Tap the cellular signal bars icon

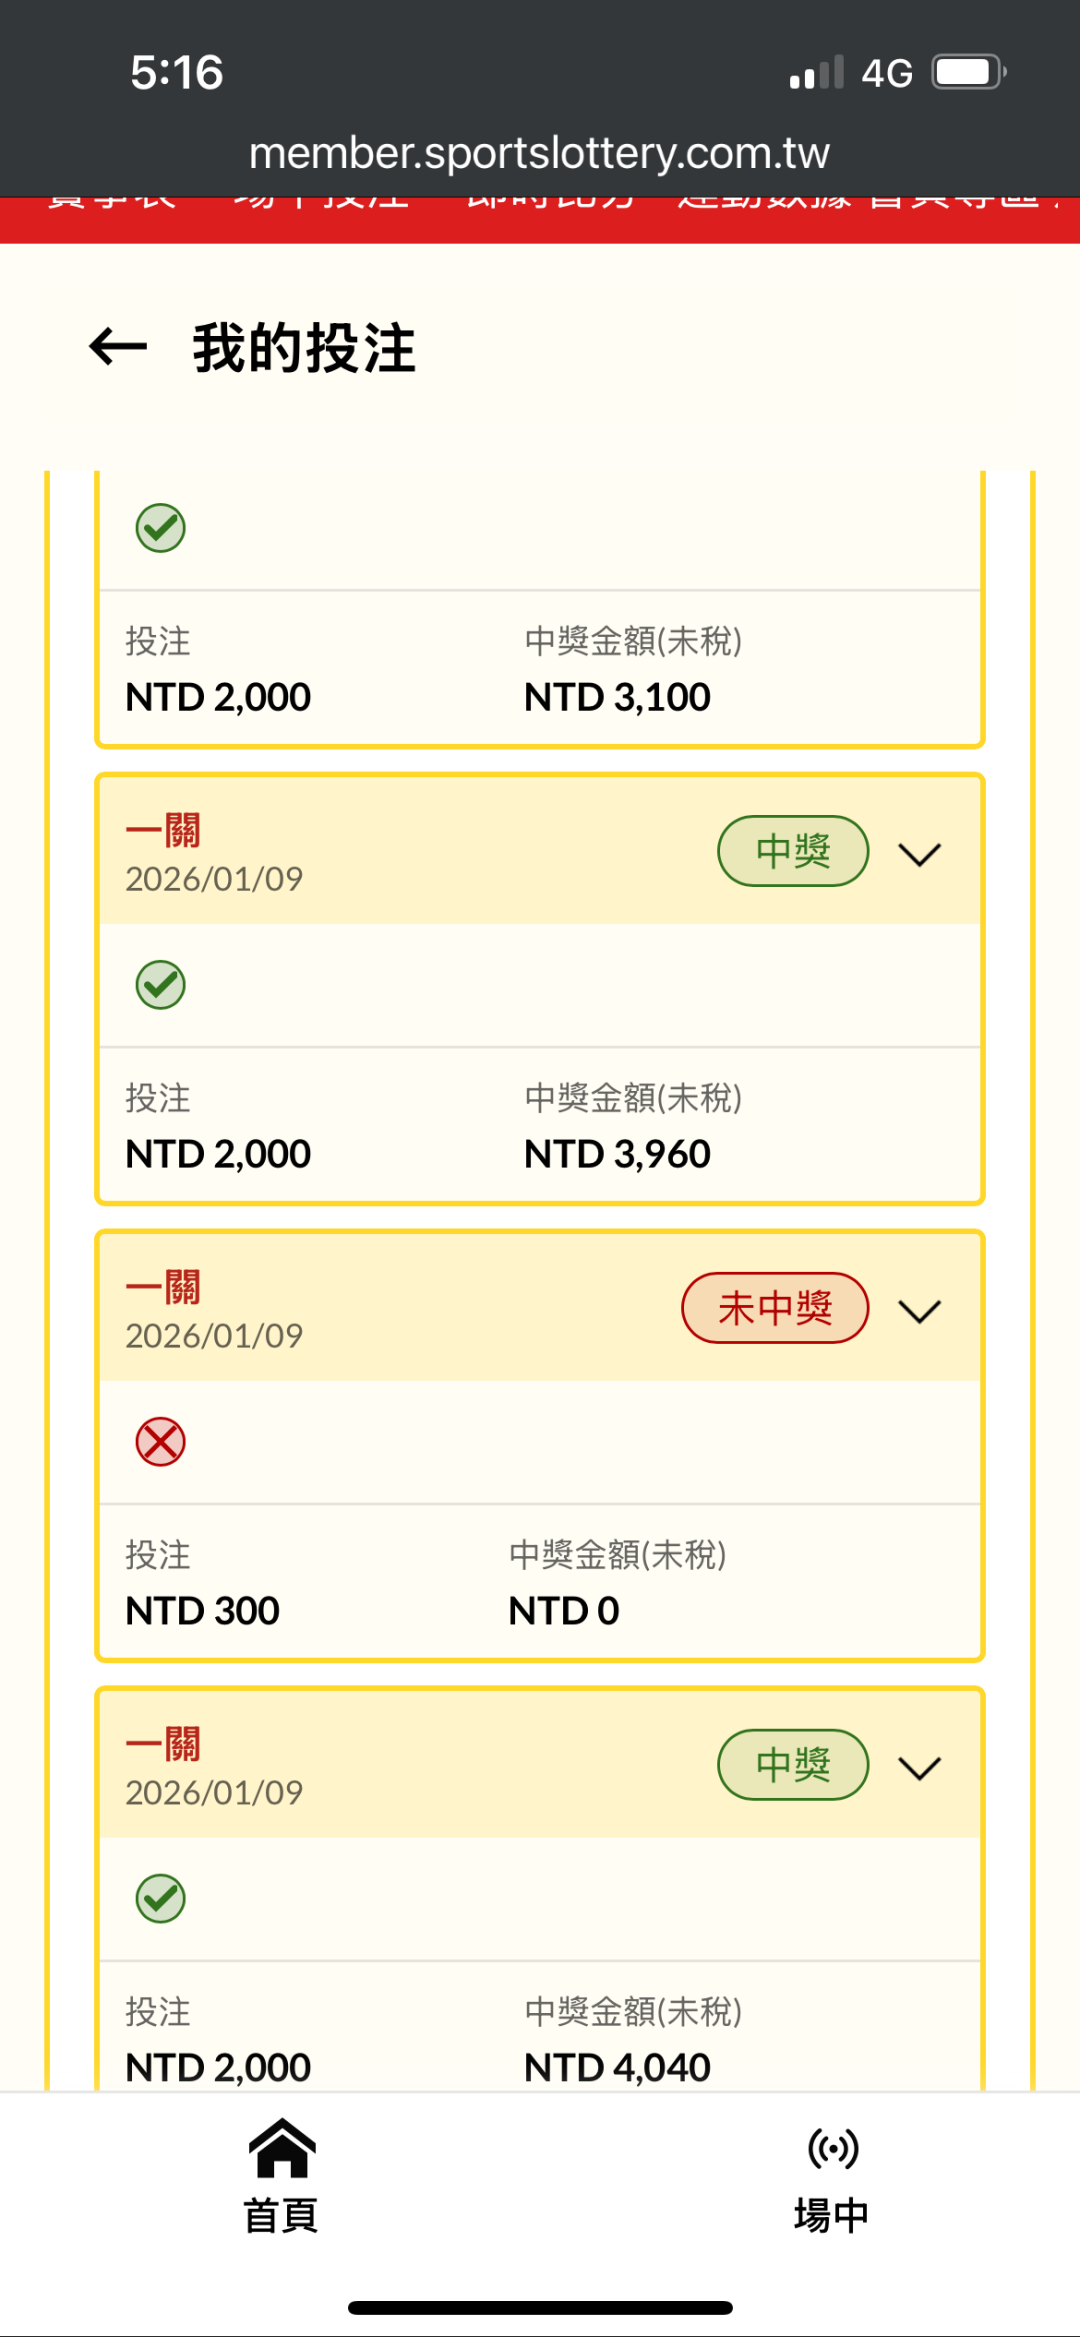pyautogui.click(x=816, y=73)
